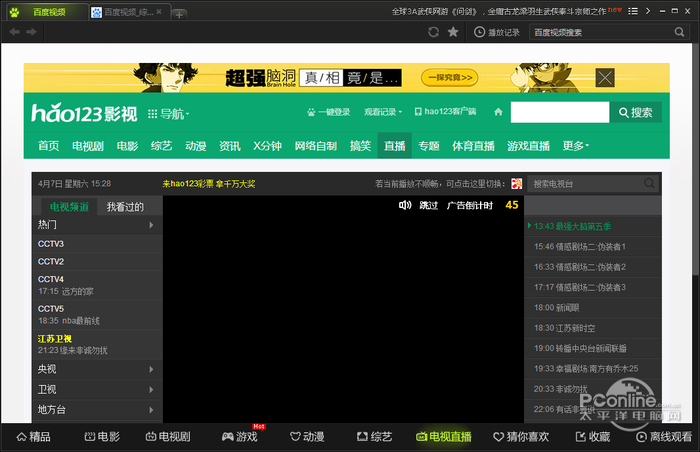Screen dimensions: 700x452
Task: Switch to the 我看过的 tab
Action: pos(125,207)
